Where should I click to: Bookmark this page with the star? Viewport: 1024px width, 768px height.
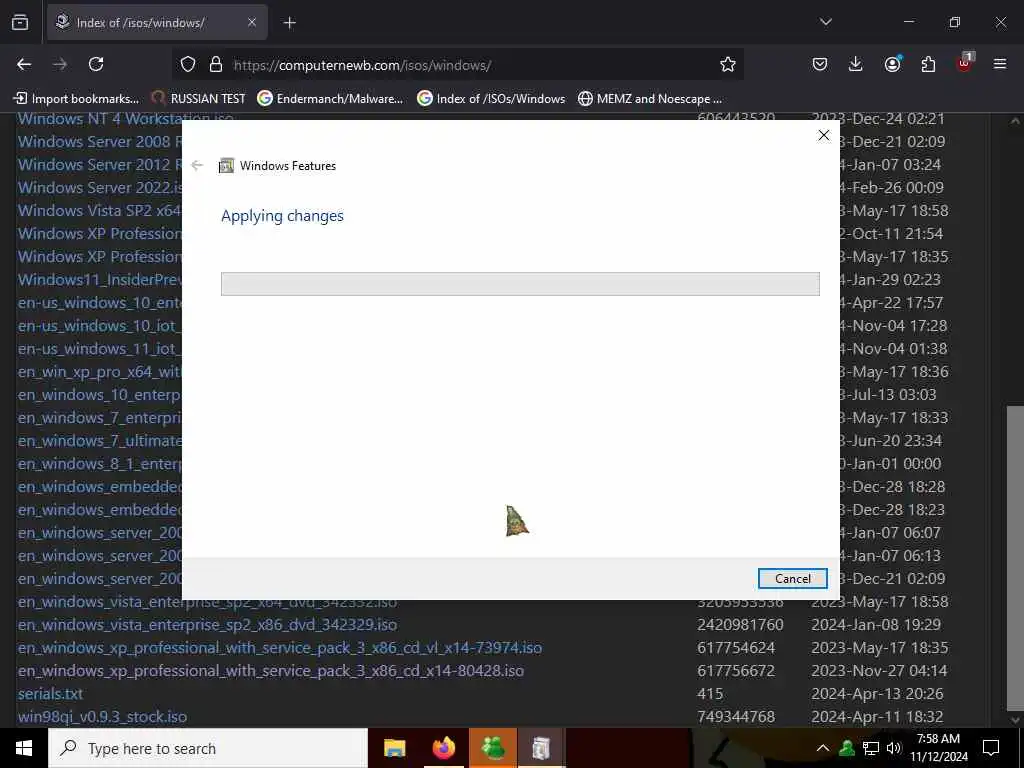[x=728, y=64]
